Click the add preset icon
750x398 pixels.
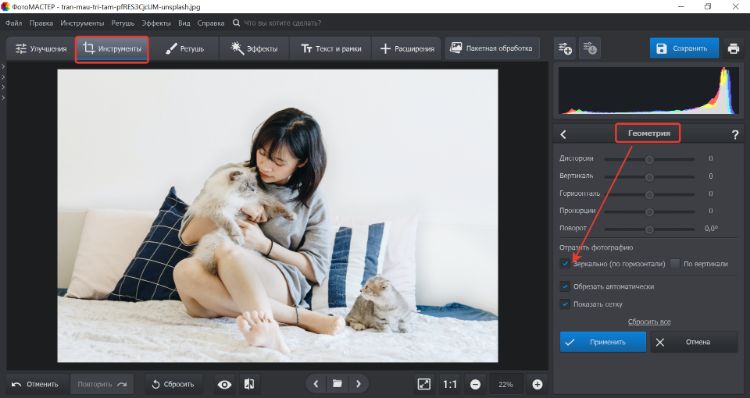[565, 48]
